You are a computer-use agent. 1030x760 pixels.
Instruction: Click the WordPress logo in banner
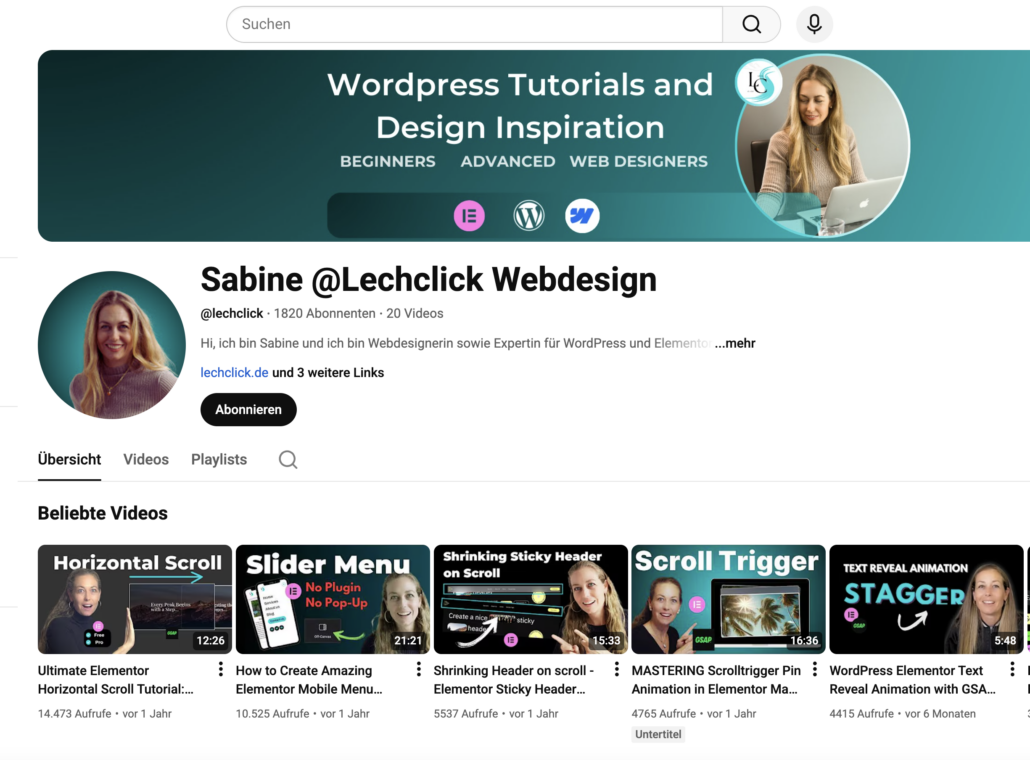pyautogui.click(x=528, y=216)
